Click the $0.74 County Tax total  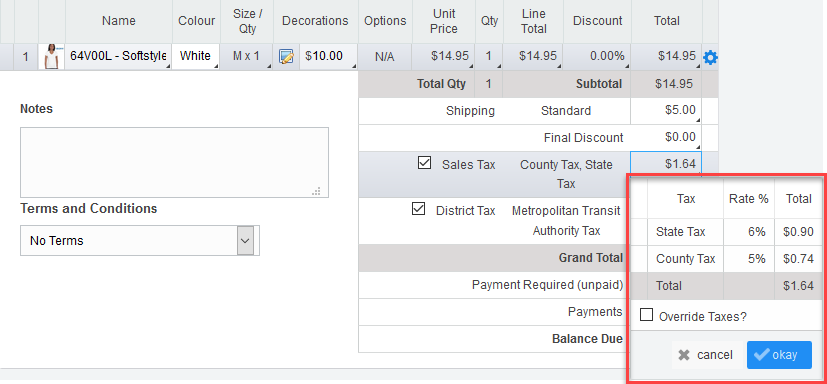pyautogui.click(x=798, y=258)
